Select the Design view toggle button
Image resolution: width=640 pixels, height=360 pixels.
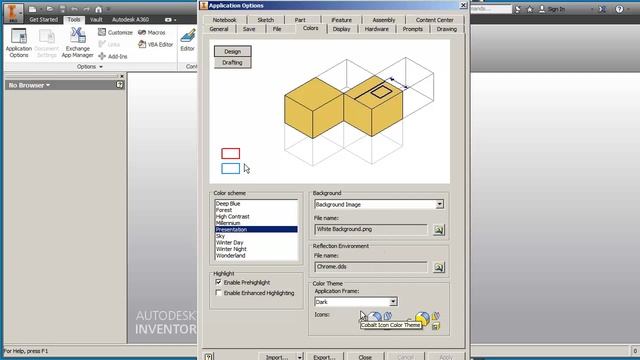tap(233, 51)
